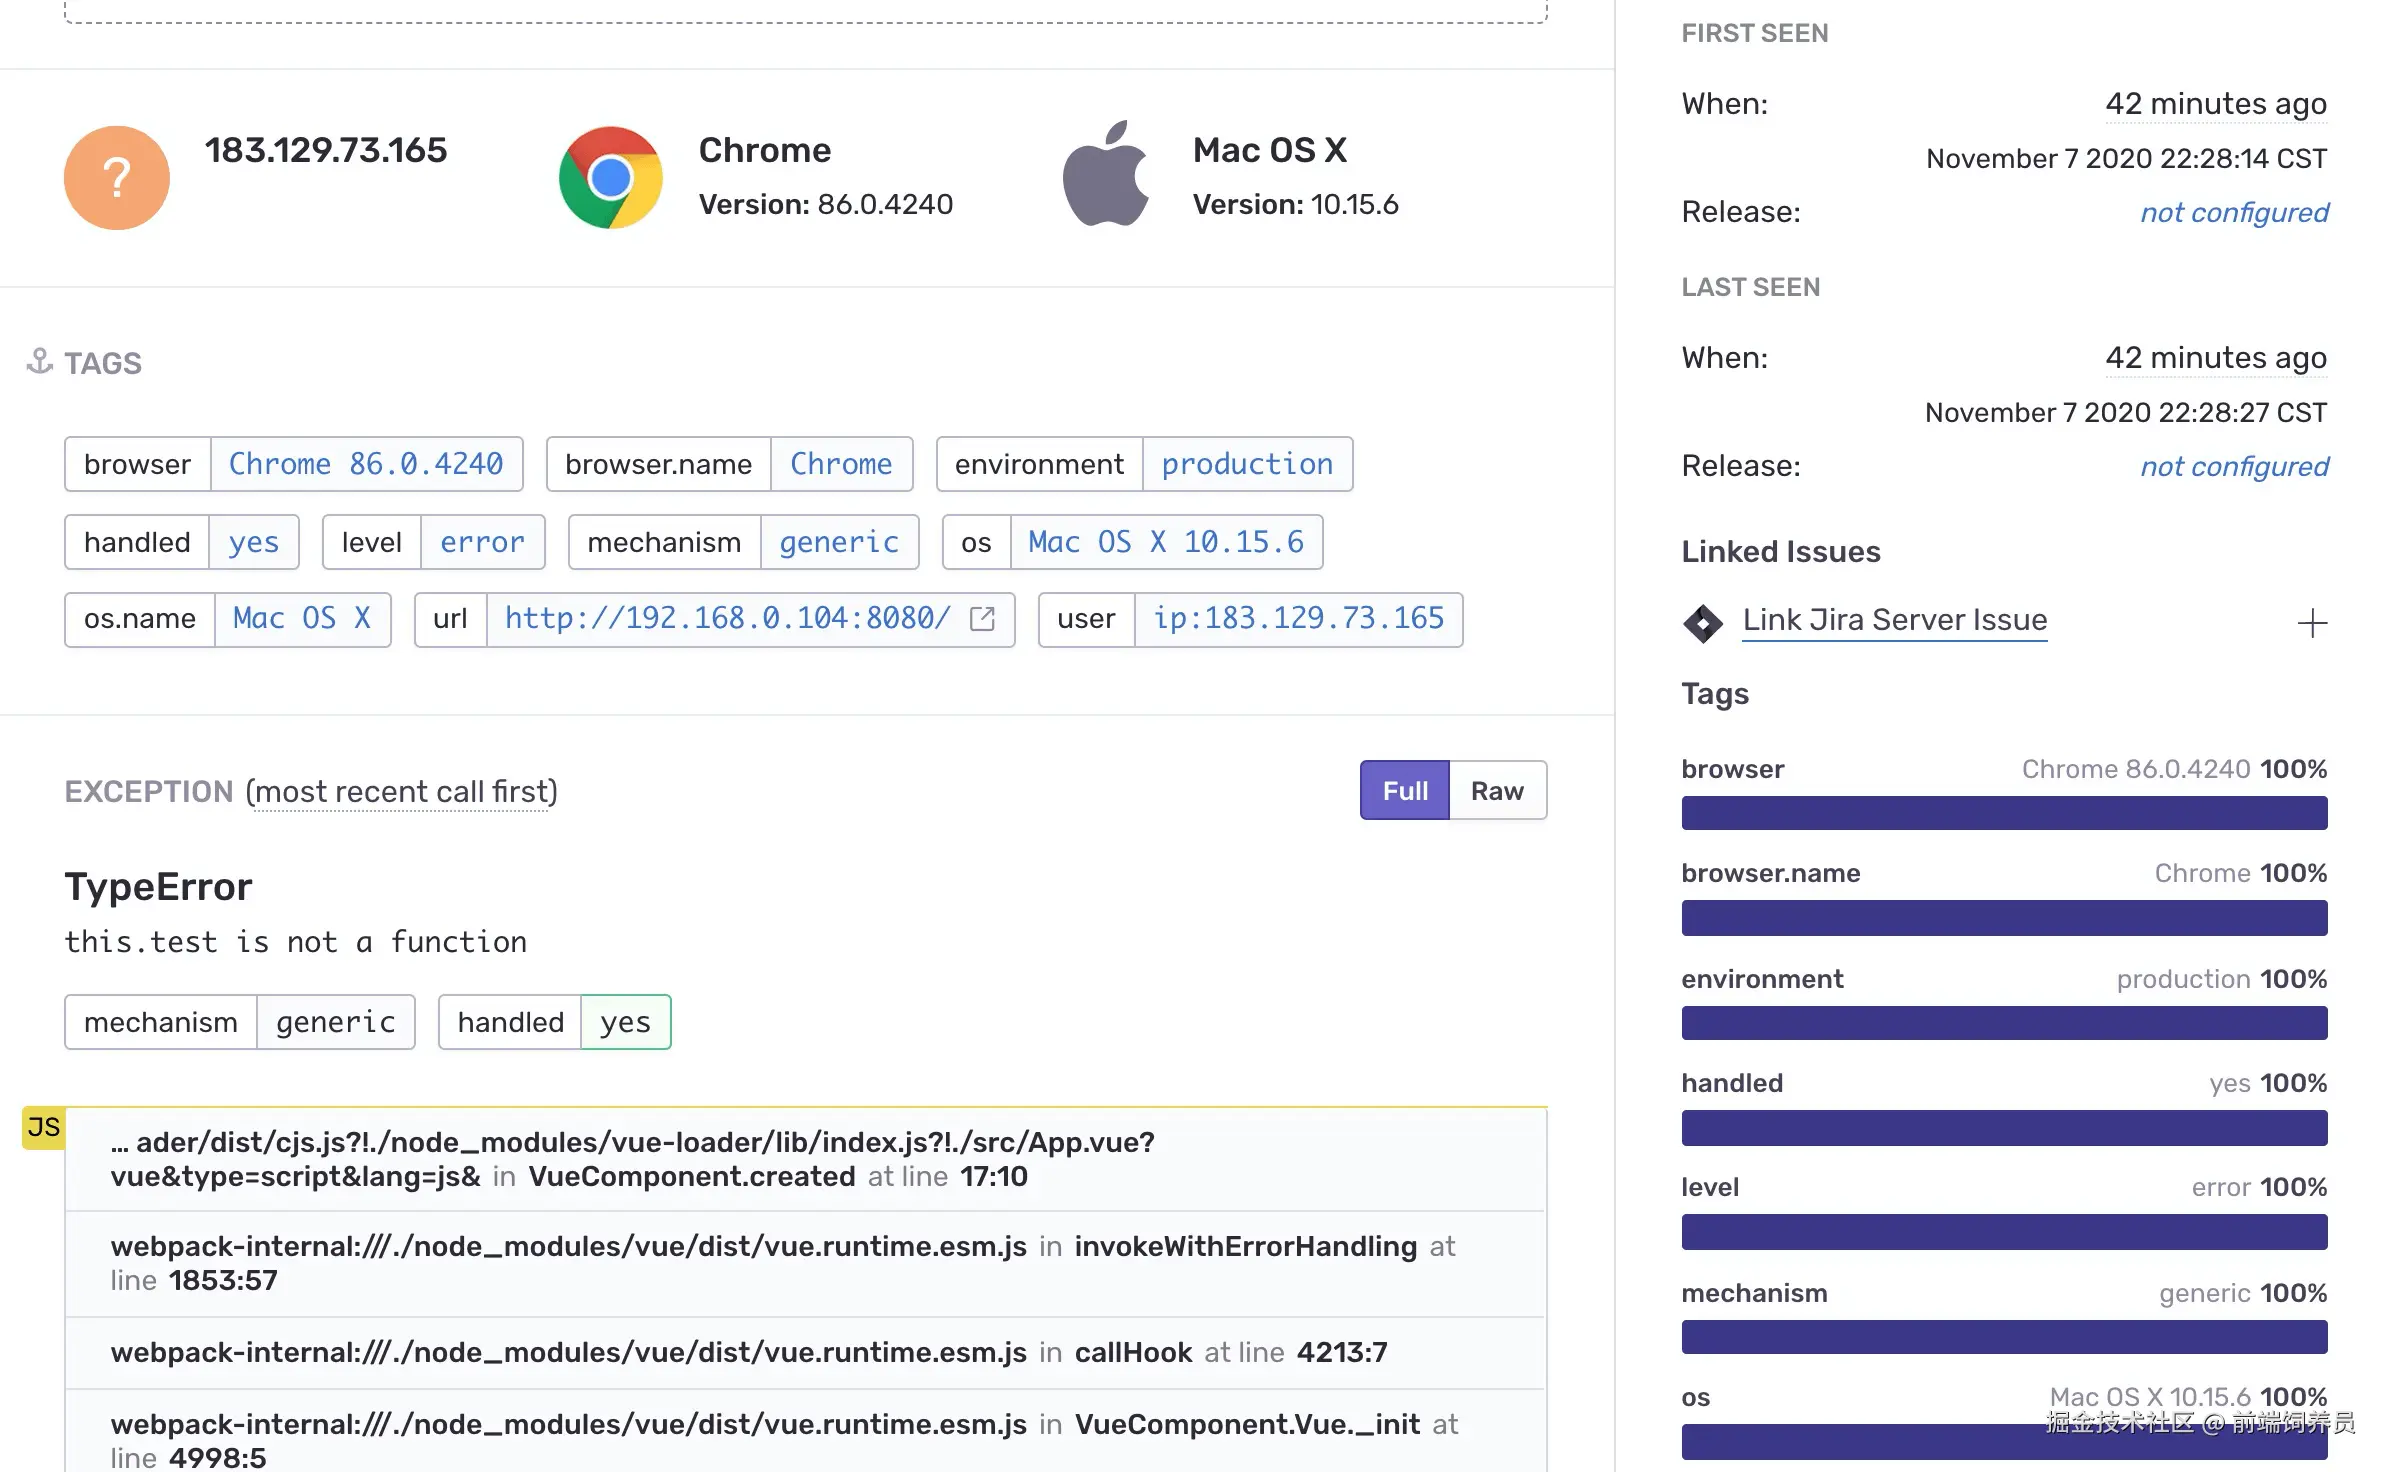
Task: Click the yellow JS platform badge
Action: pyautogui.click(x=44, y=1128)
